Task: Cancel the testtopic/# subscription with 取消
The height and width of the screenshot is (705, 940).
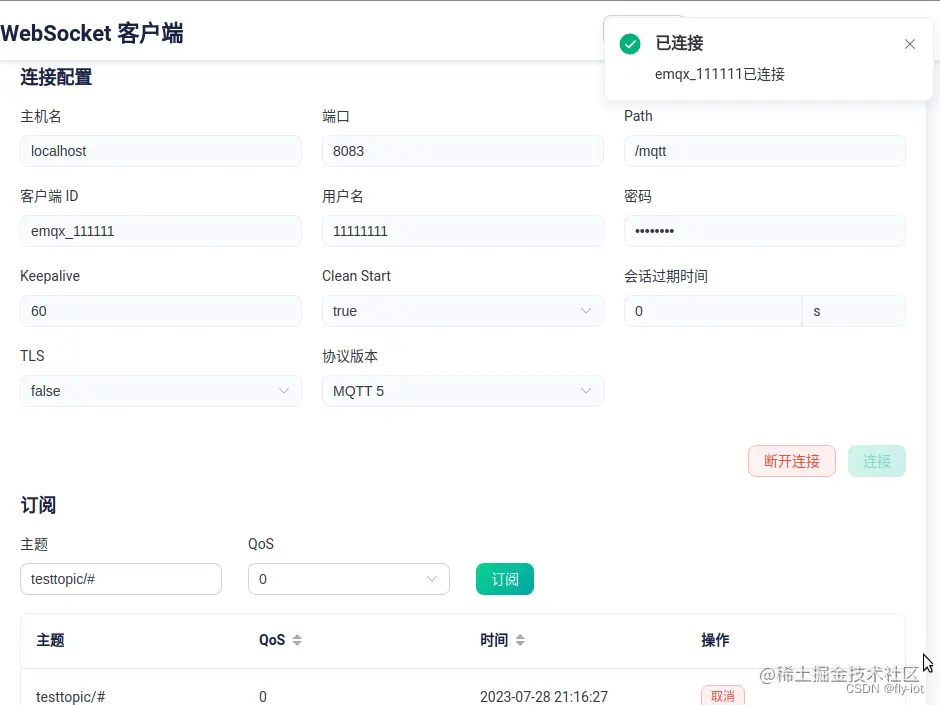Action: (x=723, y=695)
